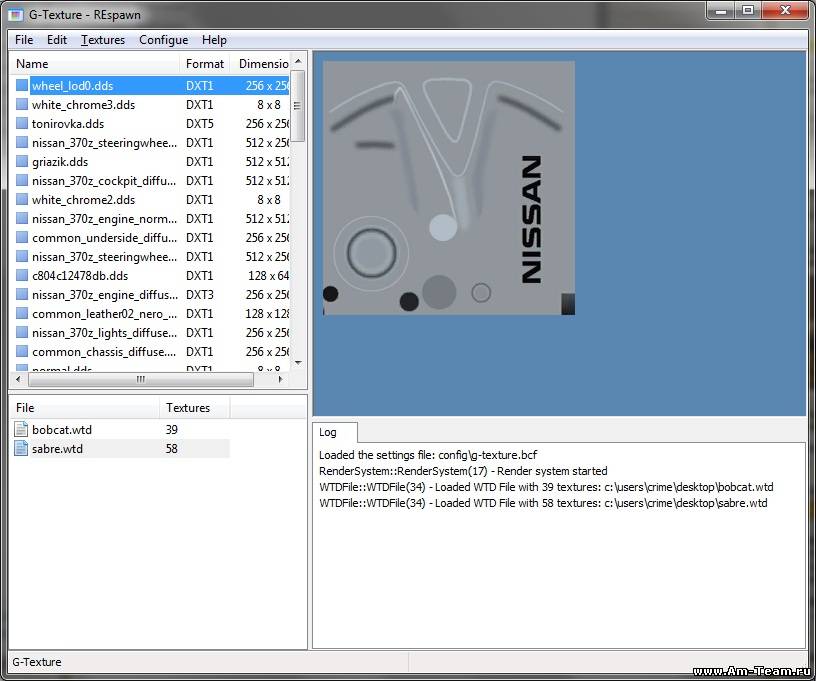Select the tonirovka.dds texture name
This screenshot has height=681, width=816.
(x=68, y=123)
